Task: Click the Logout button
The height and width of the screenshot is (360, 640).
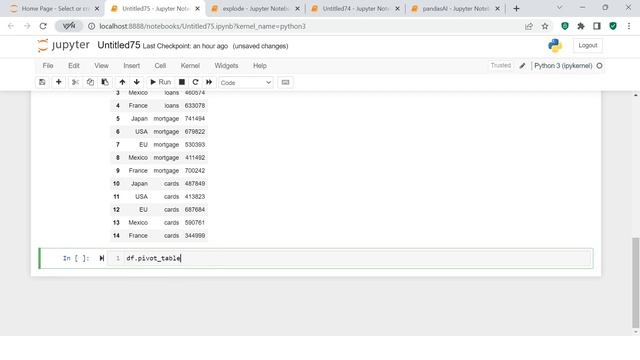Action: (588, 45)
